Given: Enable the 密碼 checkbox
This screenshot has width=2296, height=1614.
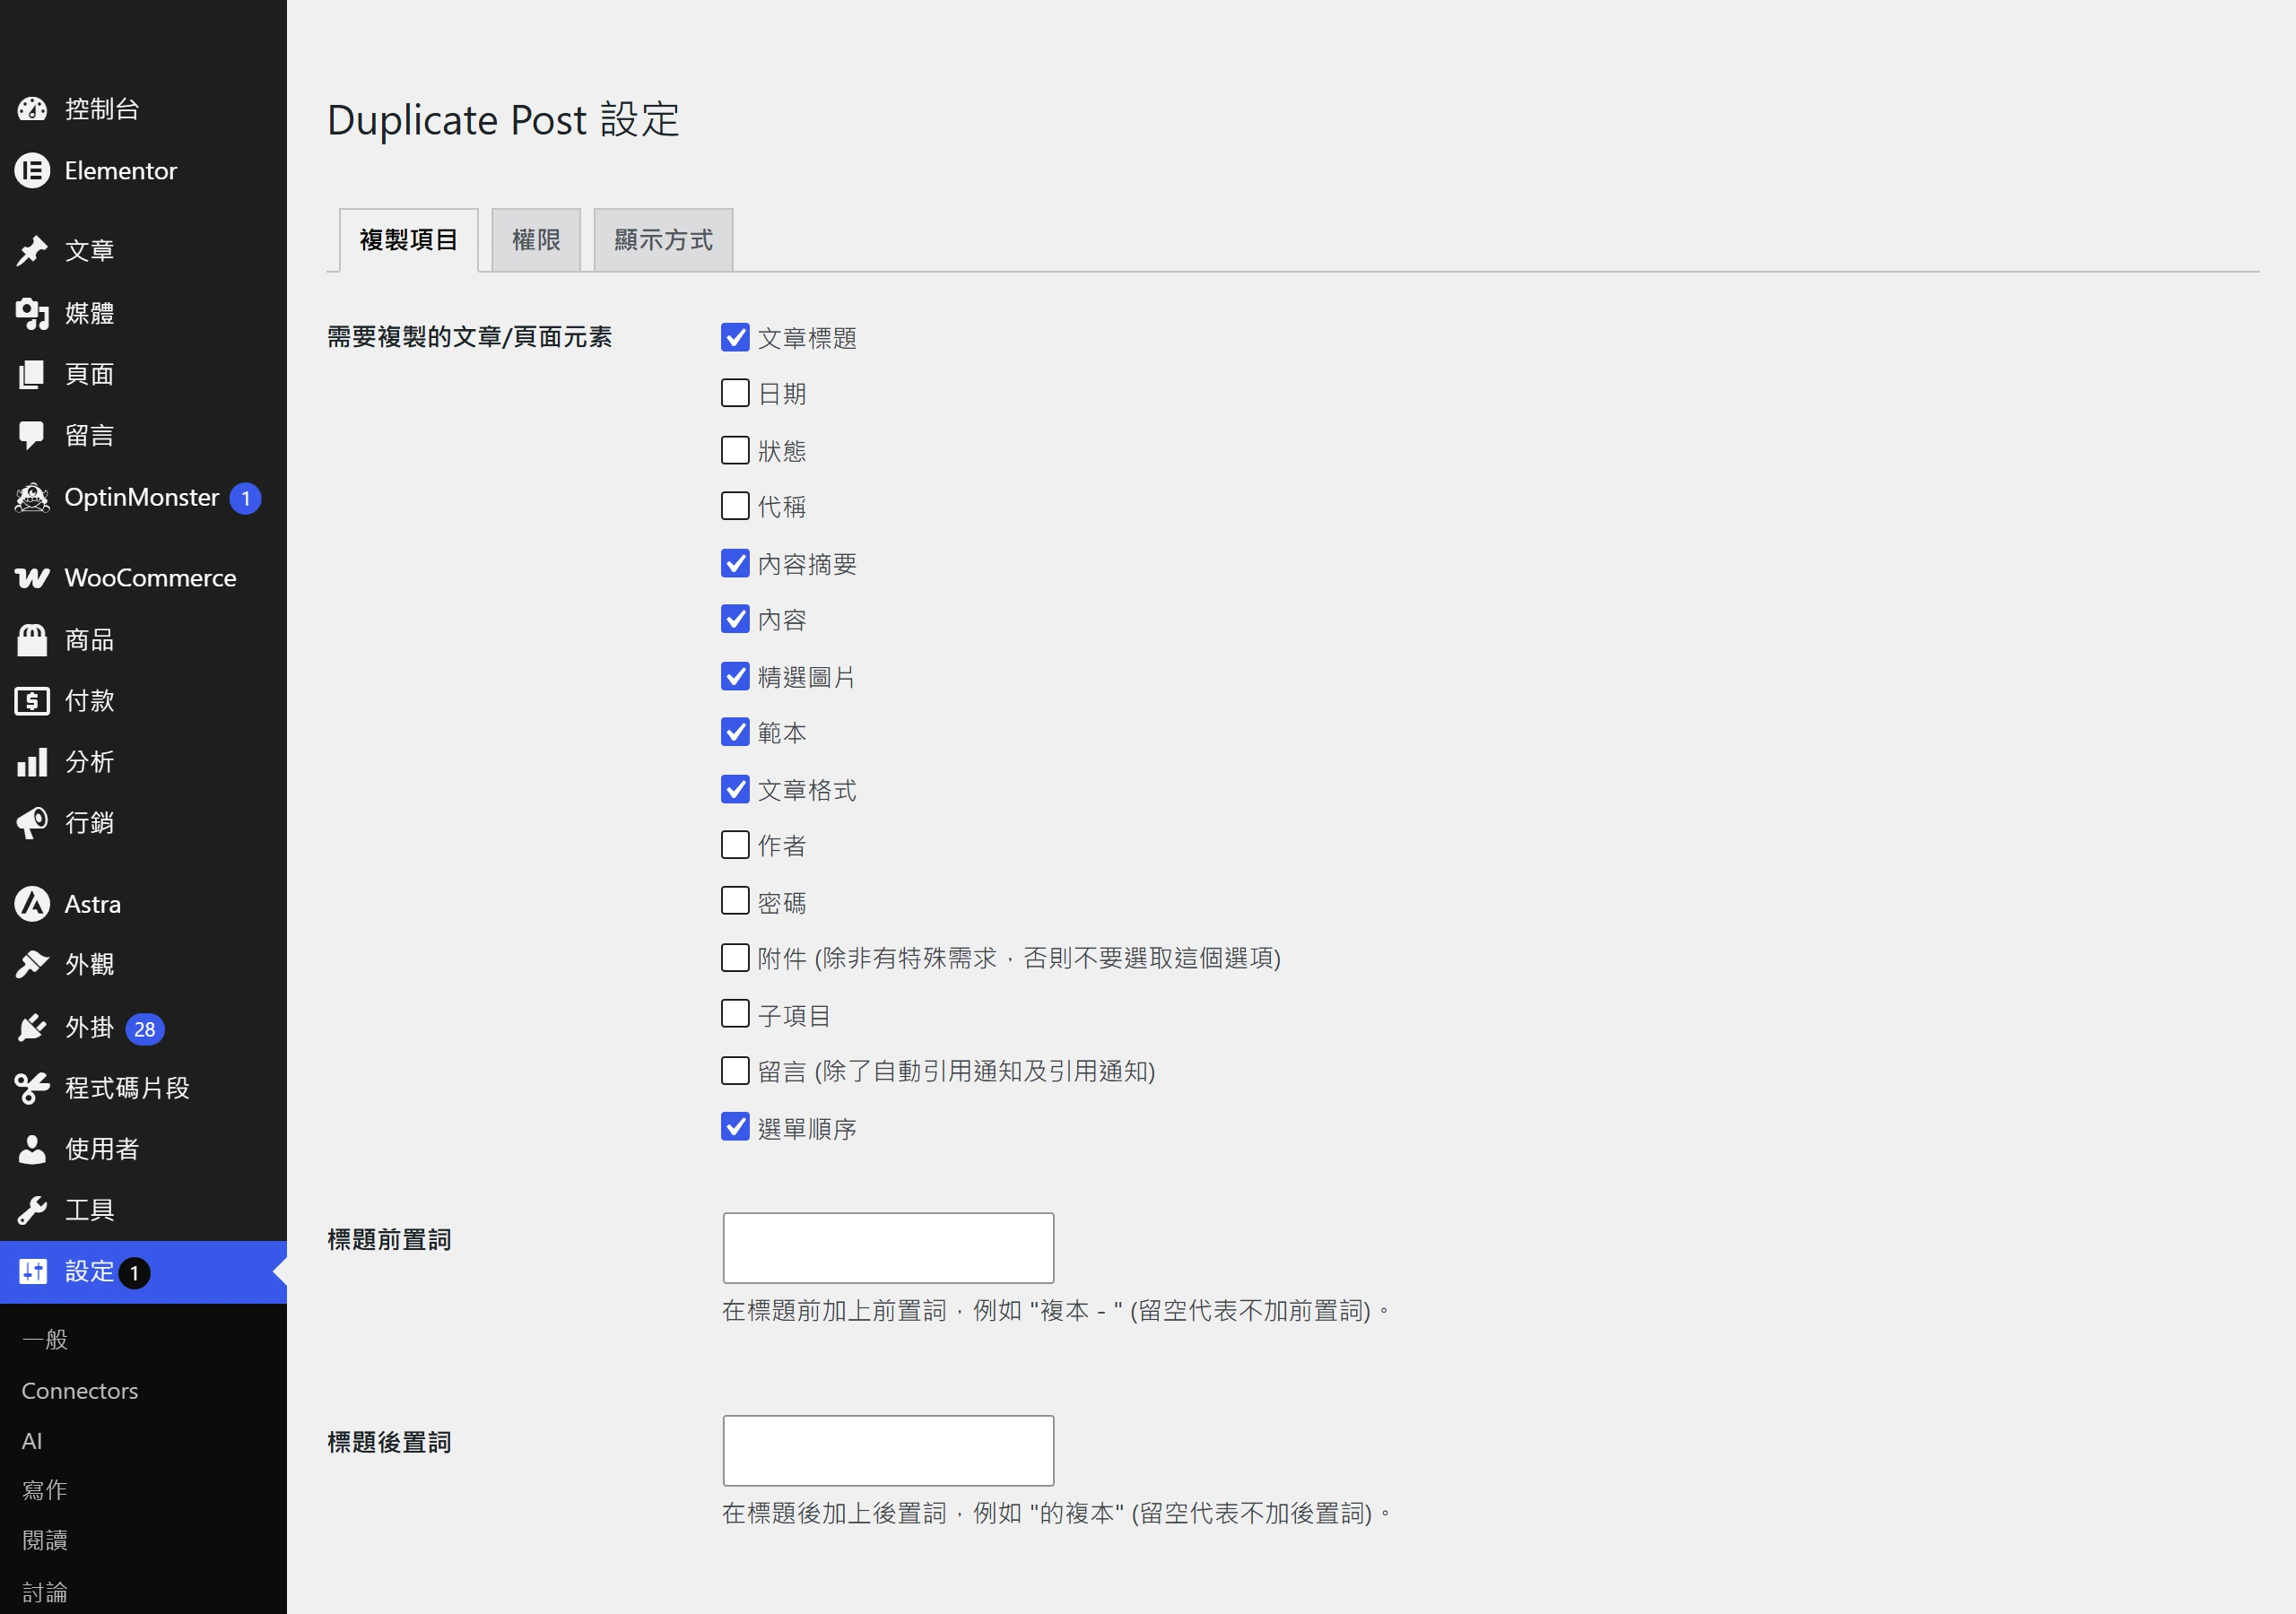Looking at the screenshot, I should click(x=735, y=901).
